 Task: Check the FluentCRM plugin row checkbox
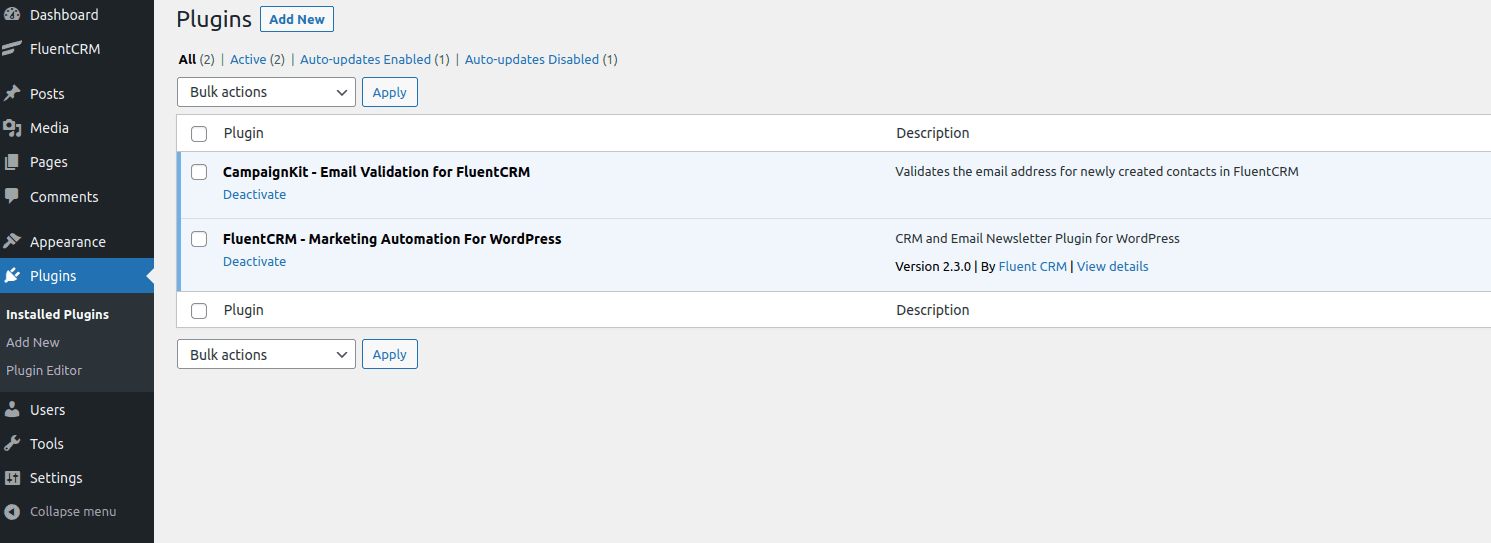coord(199,239)
